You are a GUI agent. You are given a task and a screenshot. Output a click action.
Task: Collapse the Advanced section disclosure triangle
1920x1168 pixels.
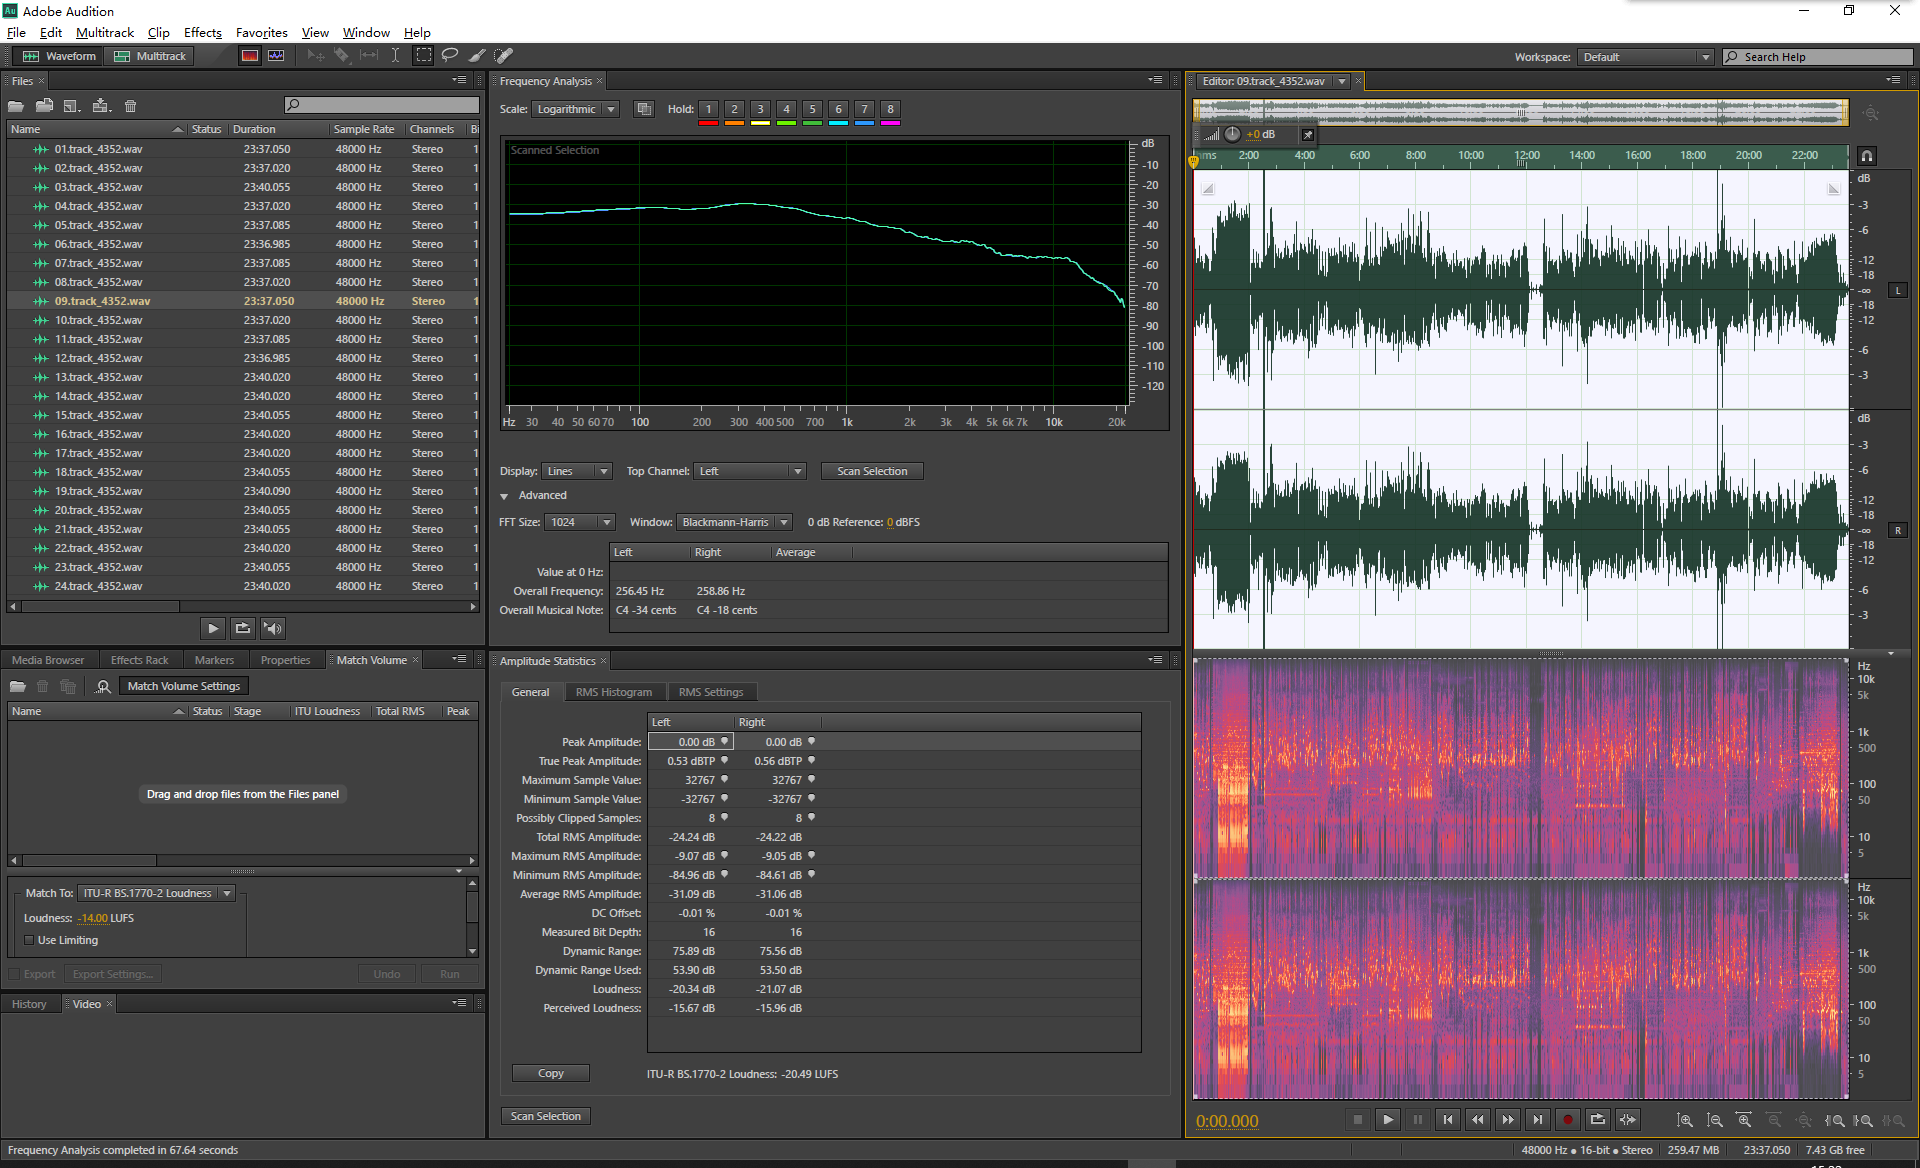pyautogui.click(x=504, y=496)
